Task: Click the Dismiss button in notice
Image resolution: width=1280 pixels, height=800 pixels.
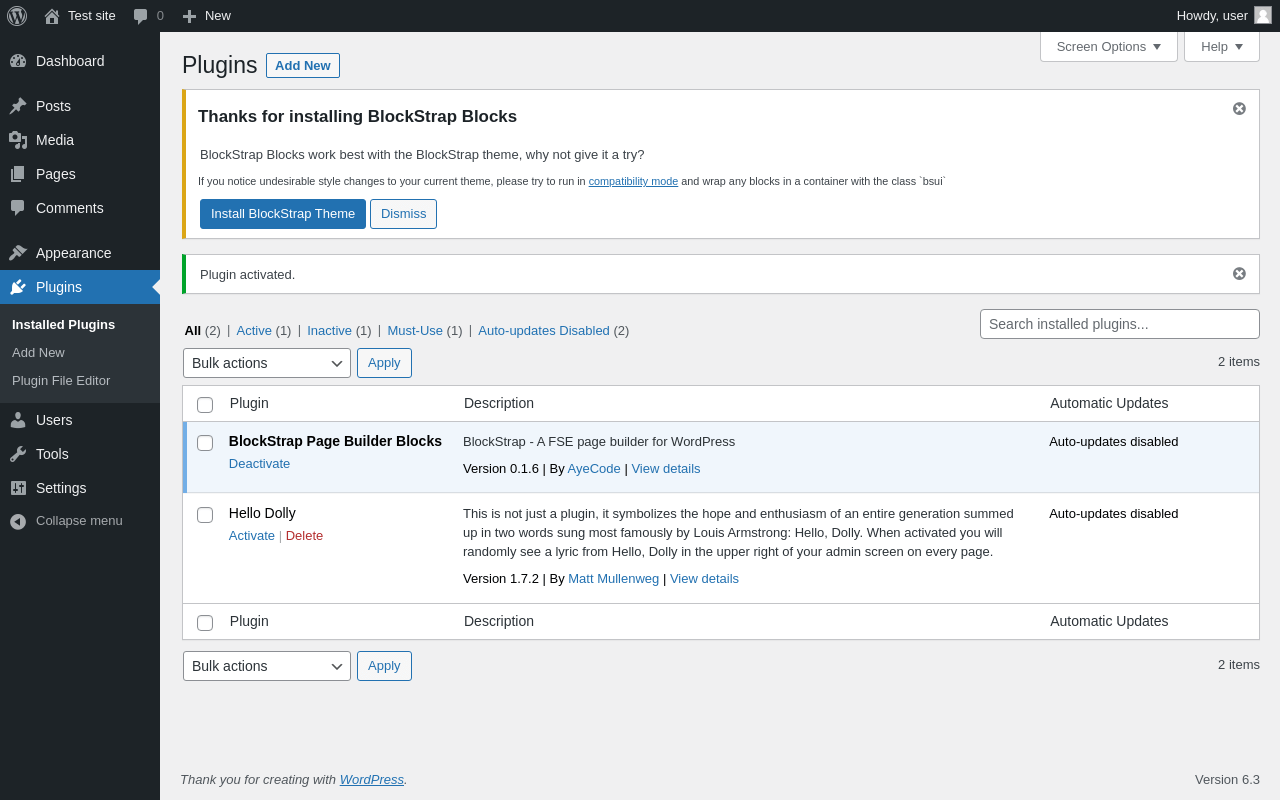Action: click(403, 214)
